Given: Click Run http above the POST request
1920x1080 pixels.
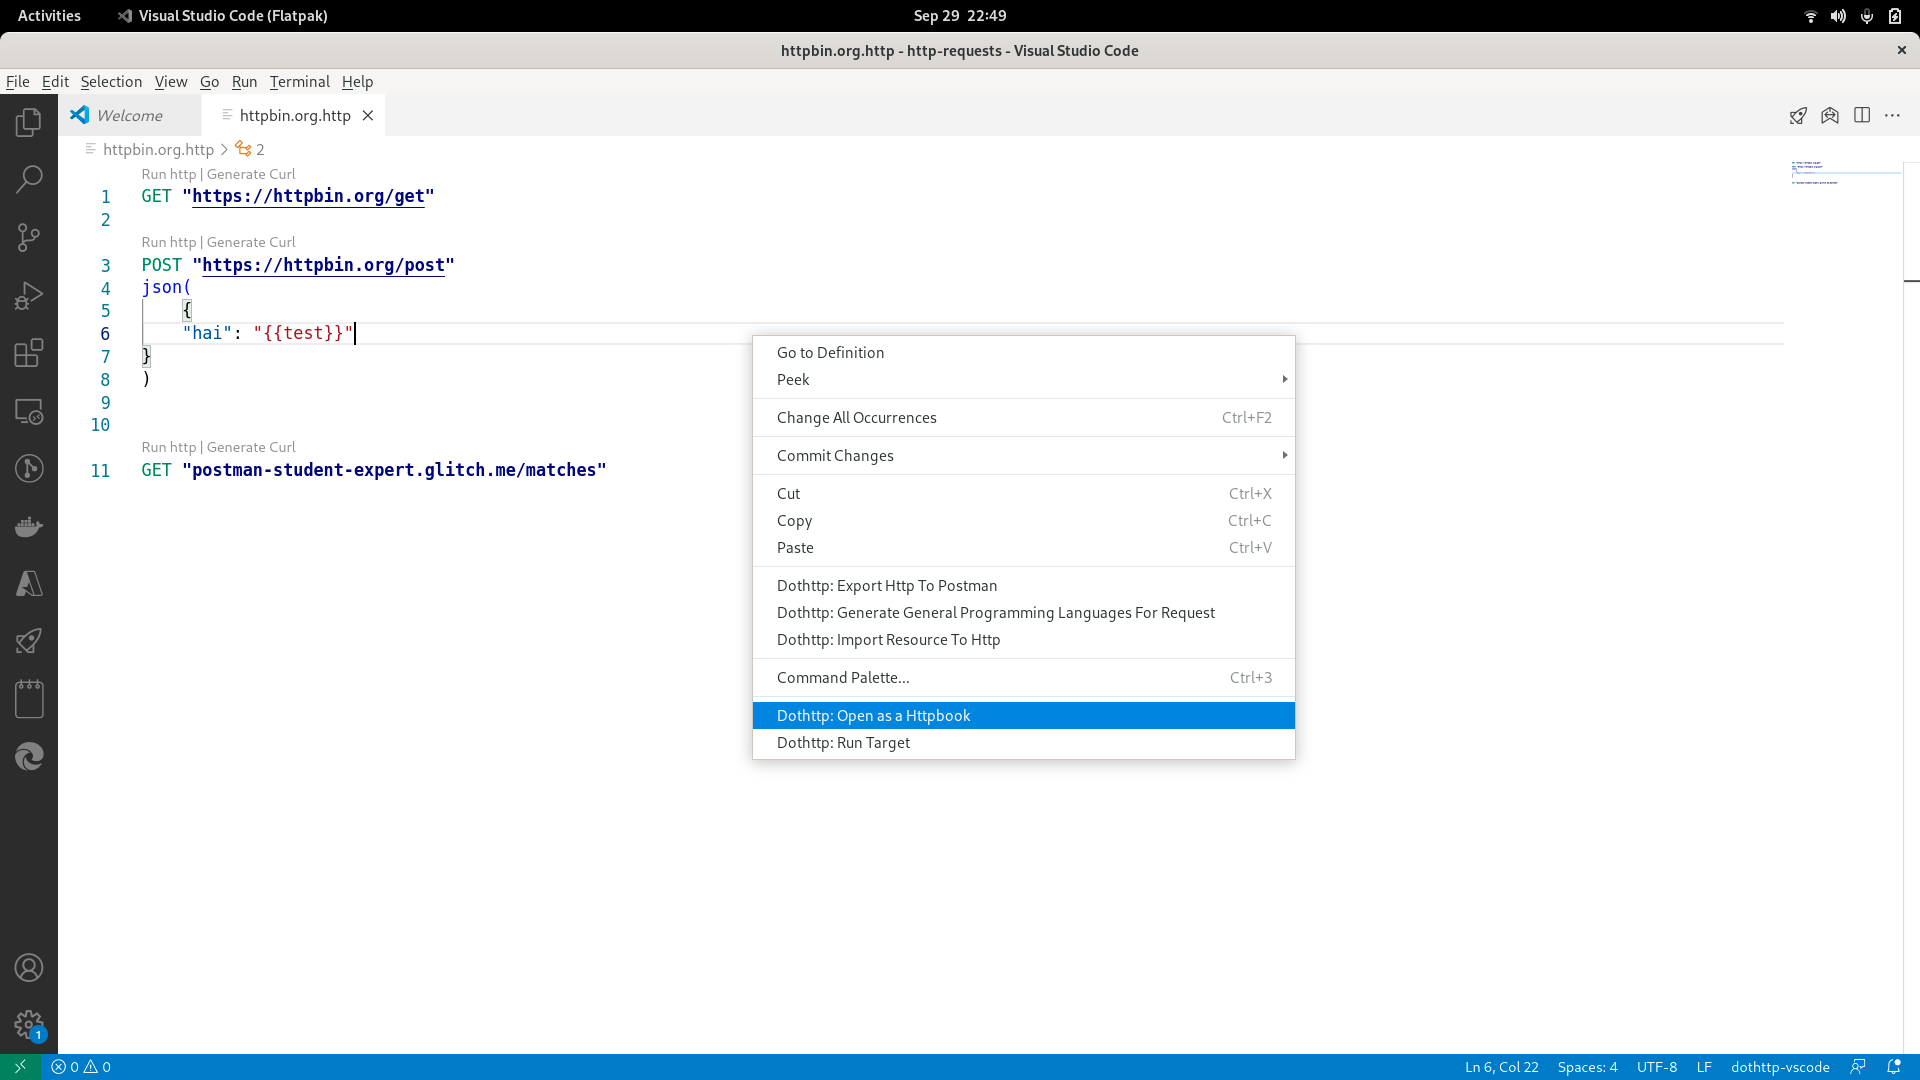Looking at the screenshot, I should 168,242.
